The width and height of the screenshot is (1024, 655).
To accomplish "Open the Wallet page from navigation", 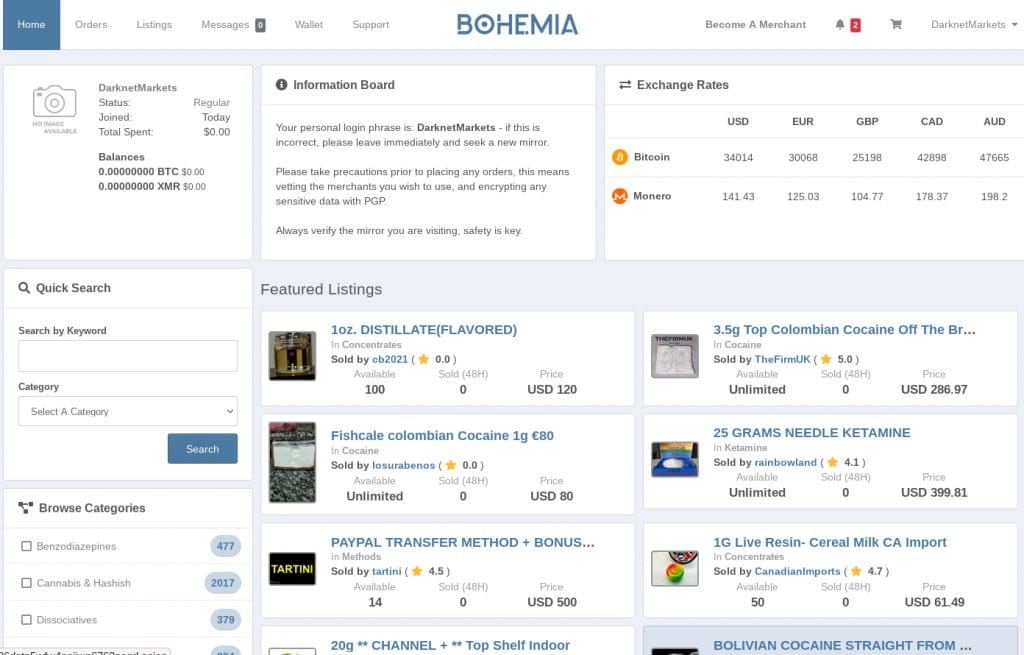I will (309, 25).
